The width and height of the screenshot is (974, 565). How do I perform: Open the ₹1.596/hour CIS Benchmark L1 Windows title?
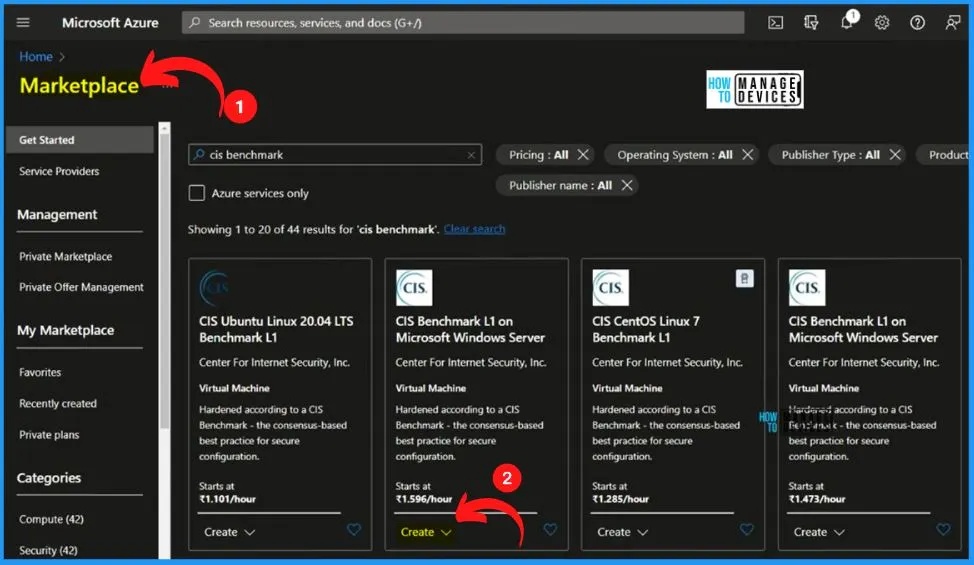[x=470, y=329]
